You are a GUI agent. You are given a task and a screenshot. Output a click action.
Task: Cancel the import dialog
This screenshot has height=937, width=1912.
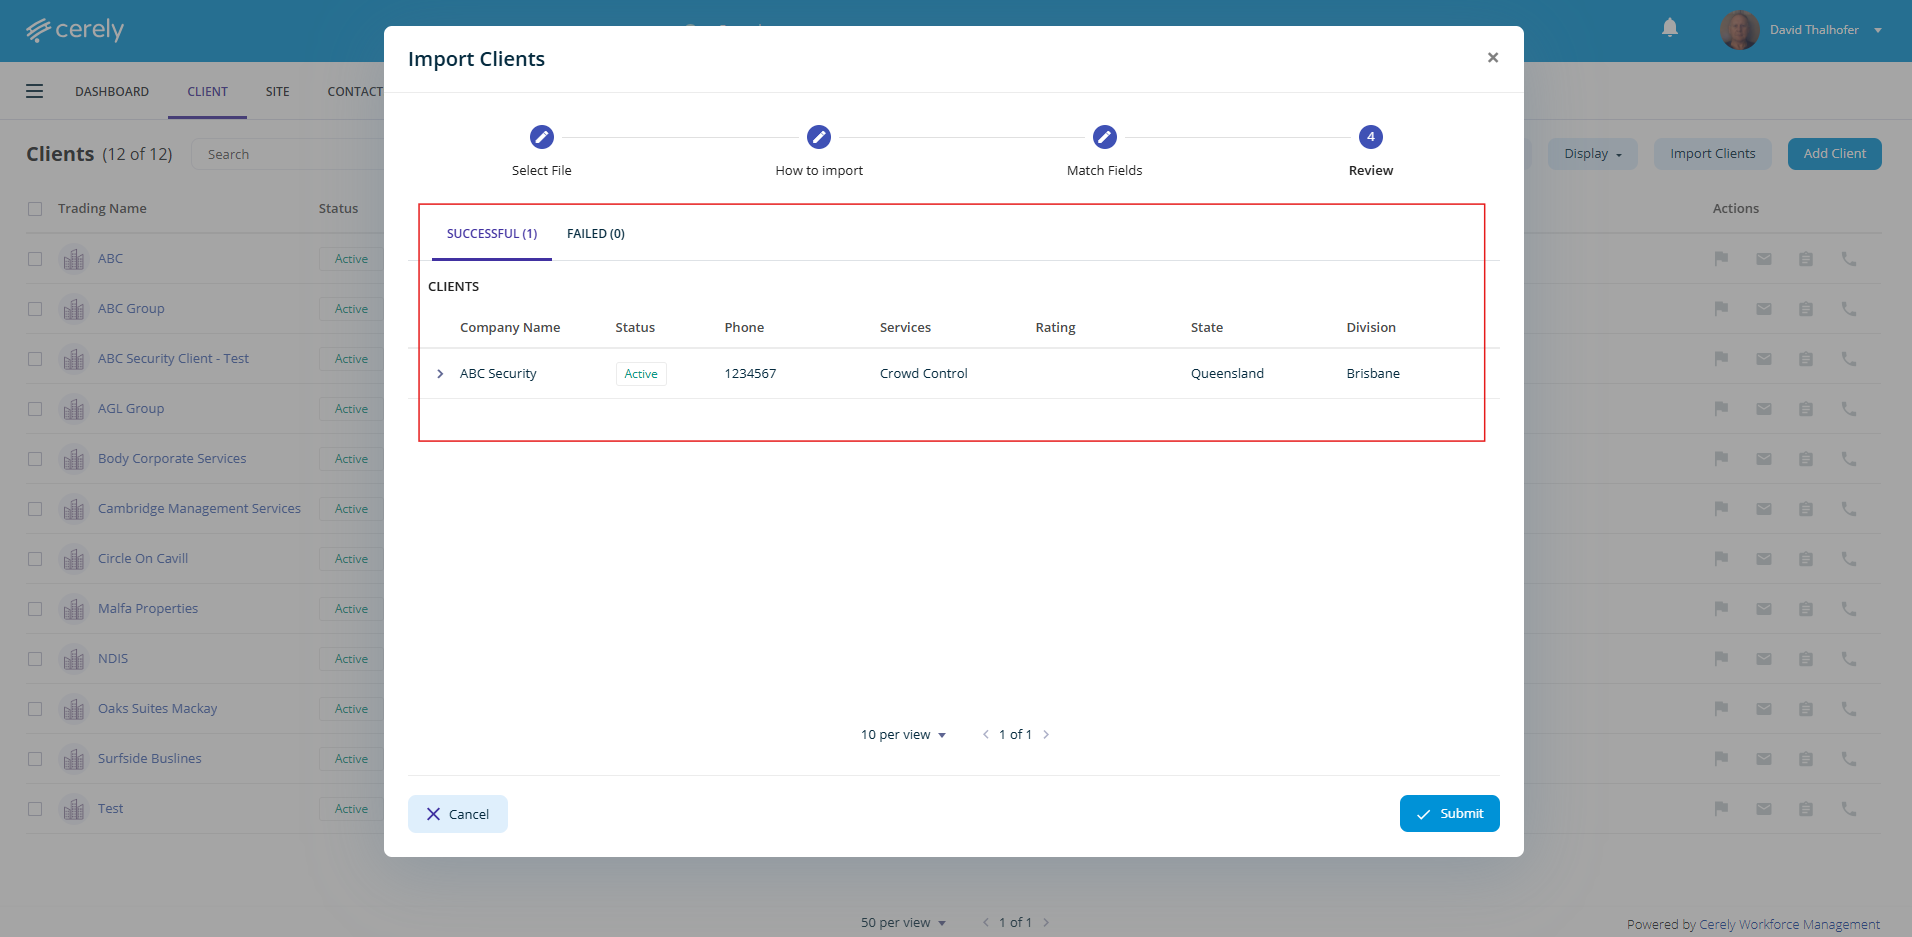(x=458, y=814)
